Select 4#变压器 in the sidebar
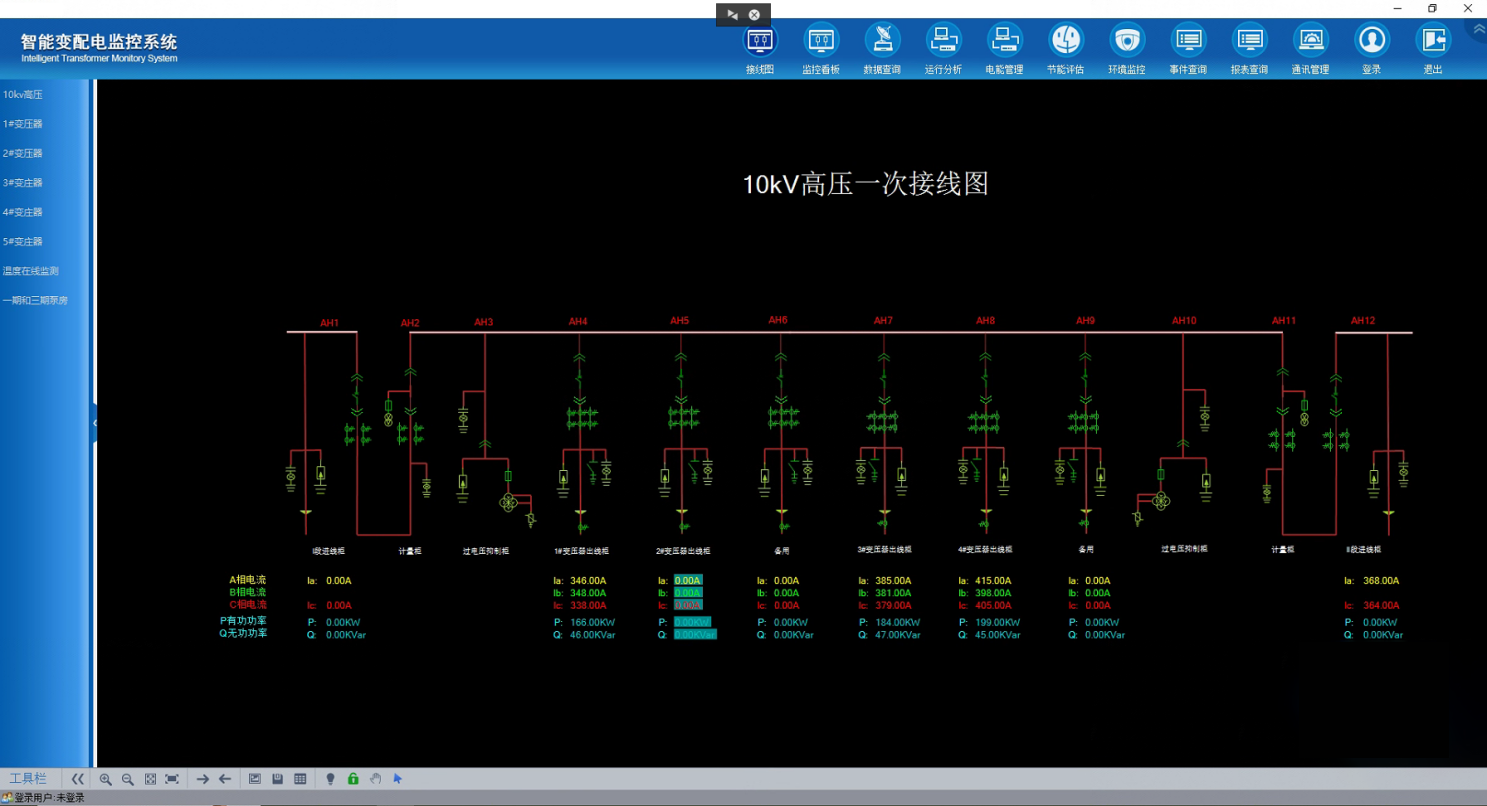 (x=22, y=212)
